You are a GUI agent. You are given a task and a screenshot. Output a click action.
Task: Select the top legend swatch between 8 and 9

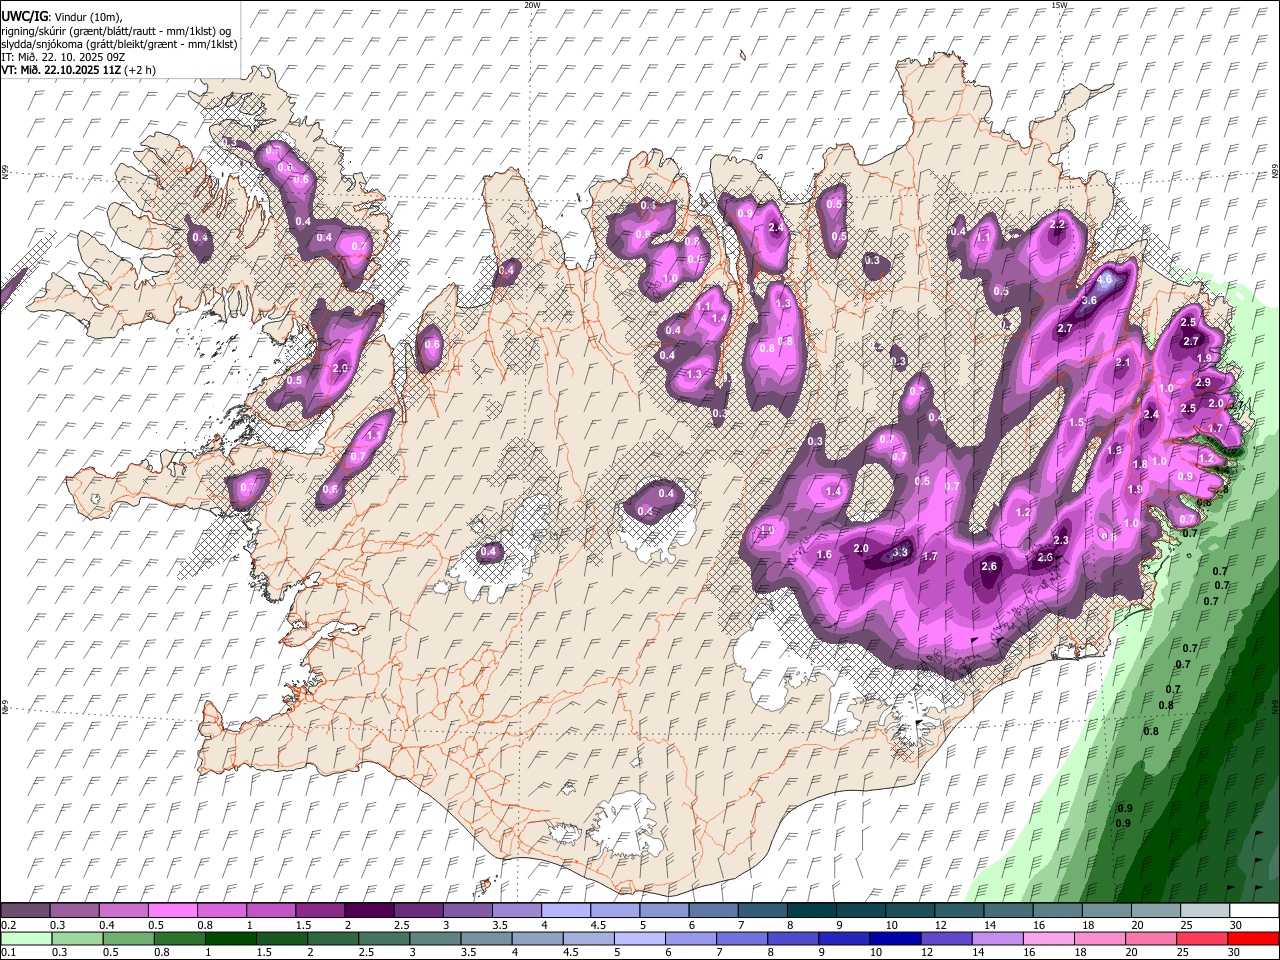pos(811,910)
